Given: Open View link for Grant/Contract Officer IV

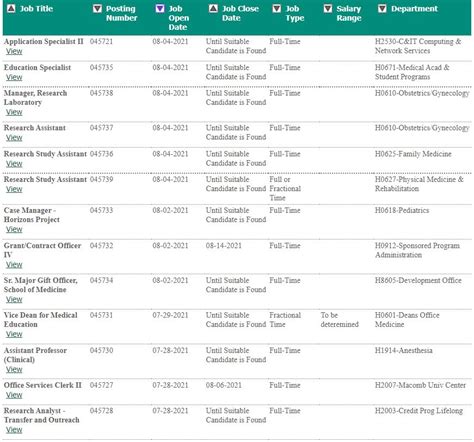Looking at the screenshot, I should (14, 265).
